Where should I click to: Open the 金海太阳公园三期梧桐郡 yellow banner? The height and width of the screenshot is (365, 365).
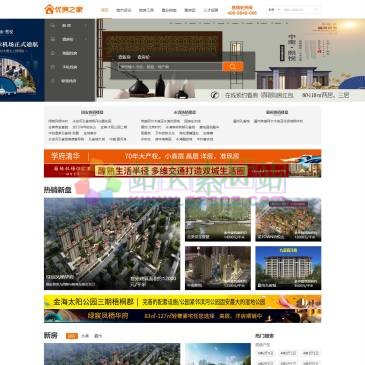pyautogui.click(x=183, y=302)
